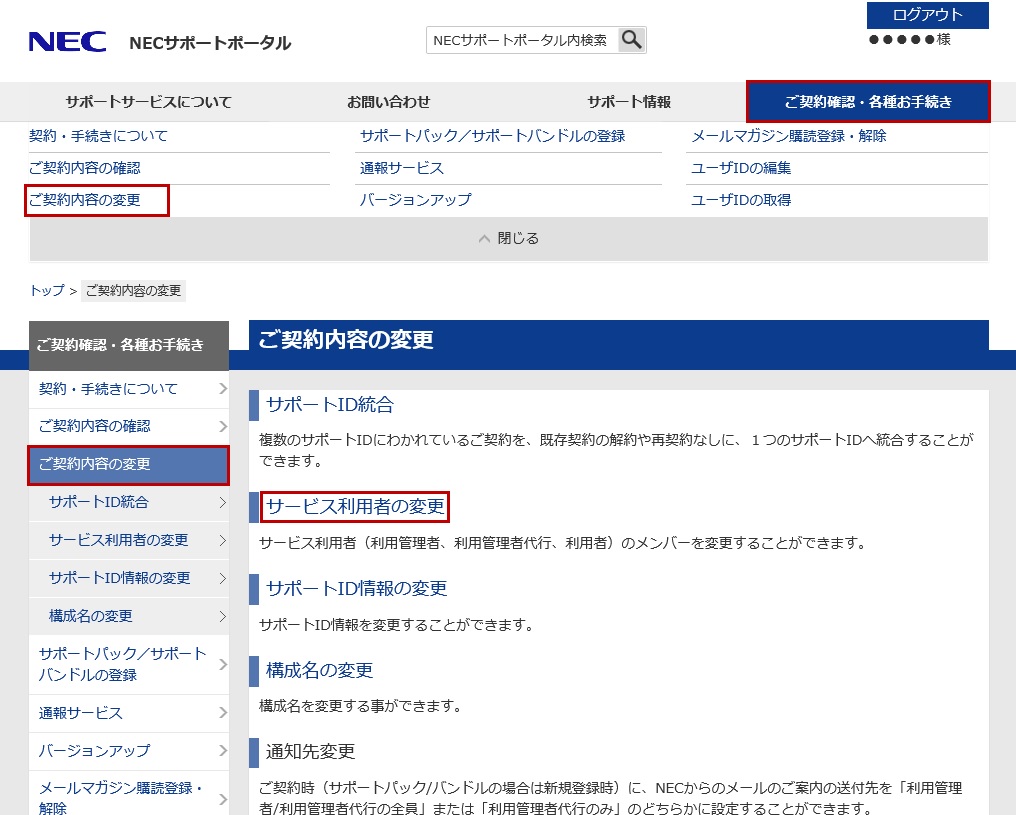1016x815 pixels.
Task: Go to トップ in the breadcrumb
Action: click(x=47, y=291)
